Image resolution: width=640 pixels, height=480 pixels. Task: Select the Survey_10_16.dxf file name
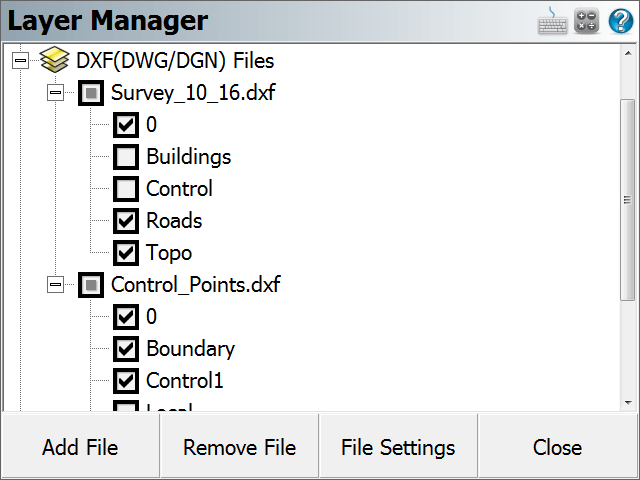point(193,93)
